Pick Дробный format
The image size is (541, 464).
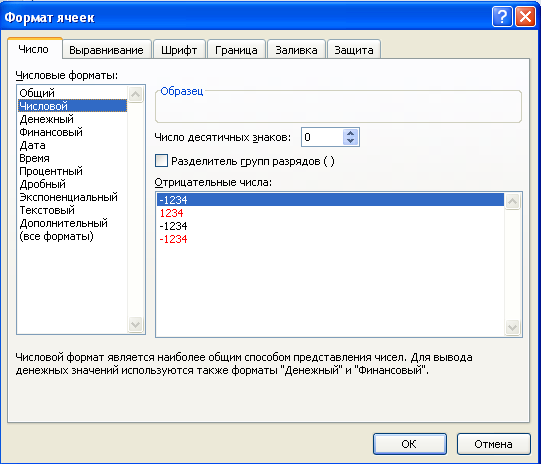[72, 184]
